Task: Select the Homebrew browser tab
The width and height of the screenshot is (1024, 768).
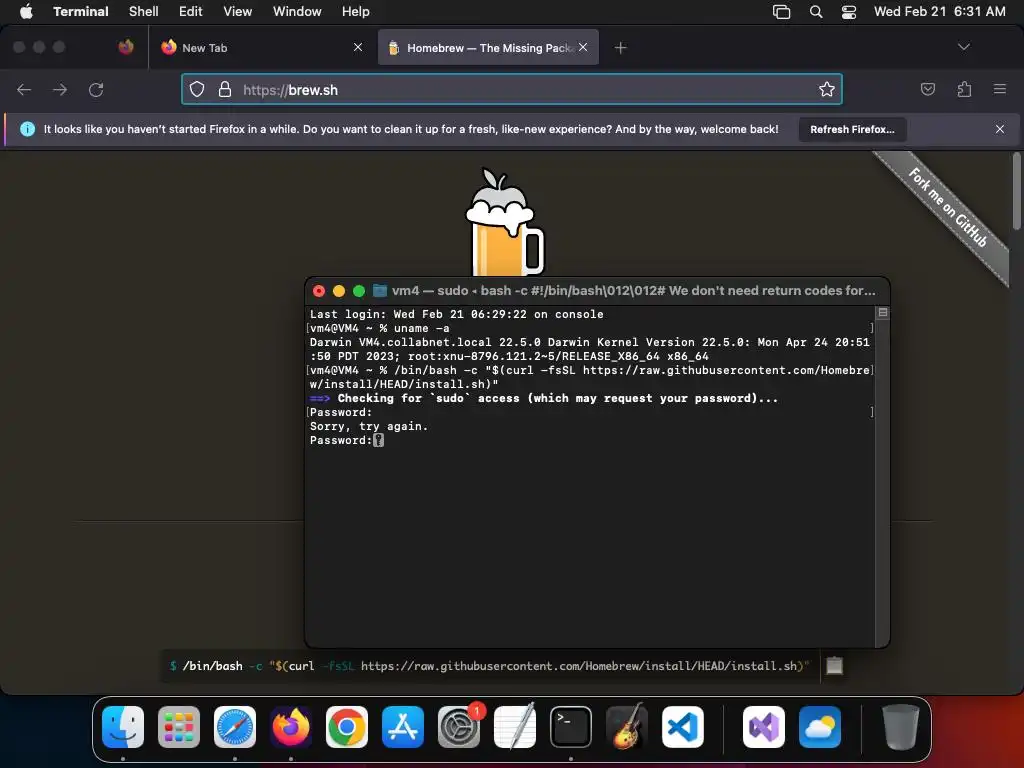Action: [x=488, y=48]
